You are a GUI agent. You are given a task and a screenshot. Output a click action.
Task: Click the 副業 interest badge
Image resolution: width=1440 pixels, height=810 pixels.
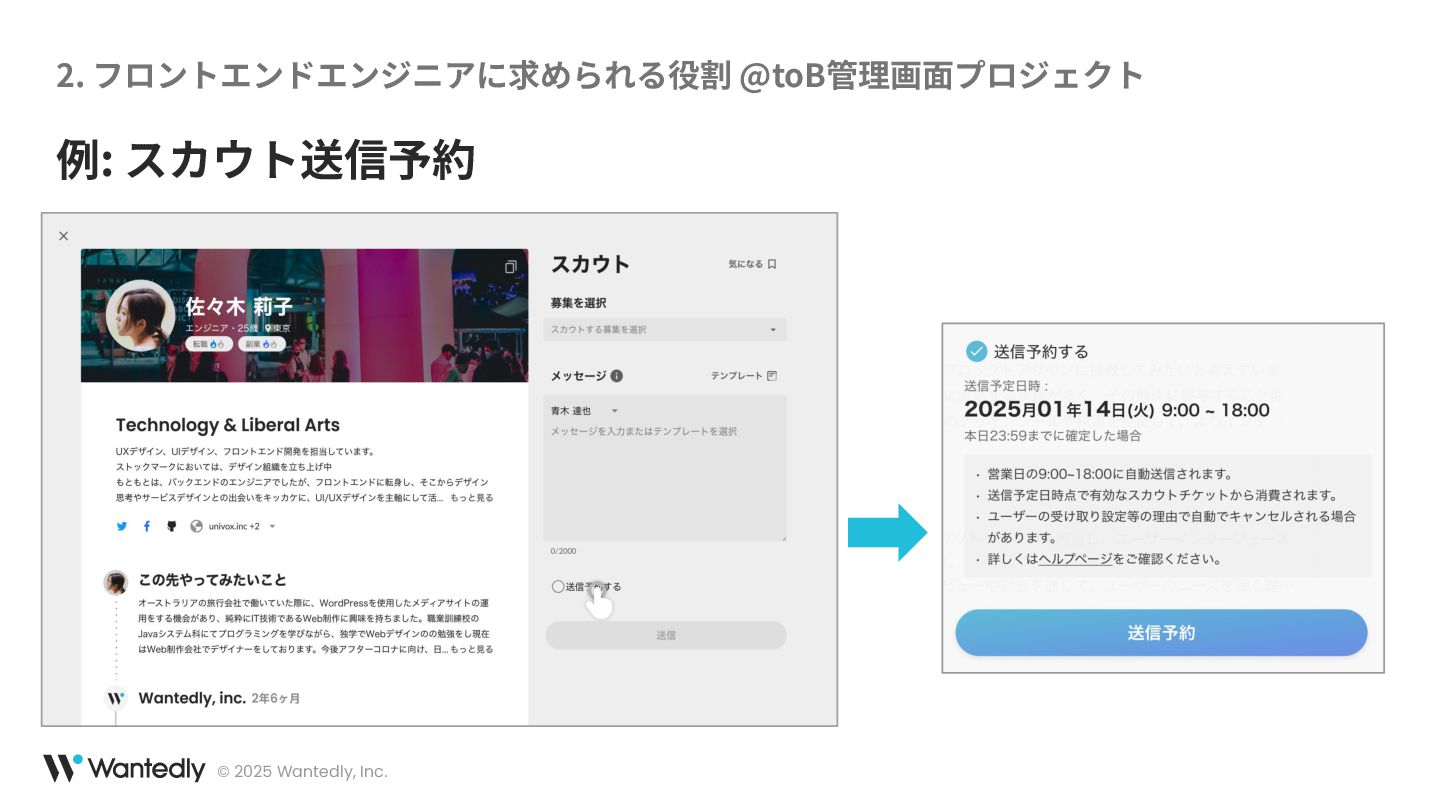pos(262,343)
